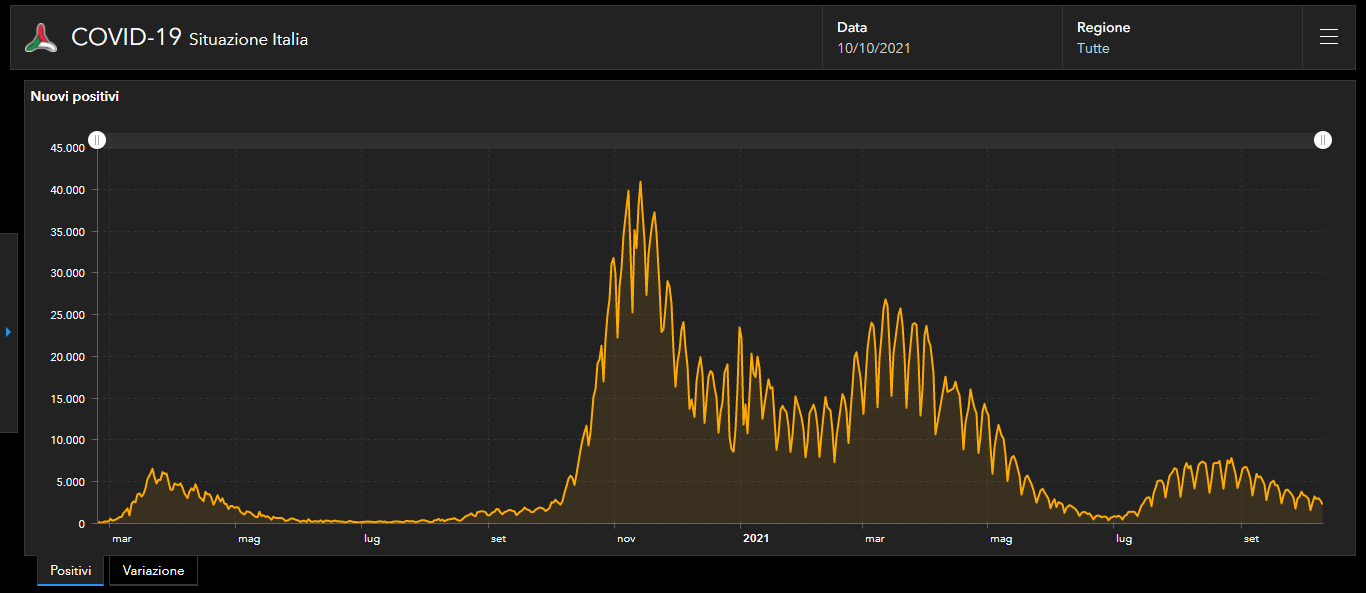Open the hamburger menu in the header

pyautogui.click(x=1328, y=37)
